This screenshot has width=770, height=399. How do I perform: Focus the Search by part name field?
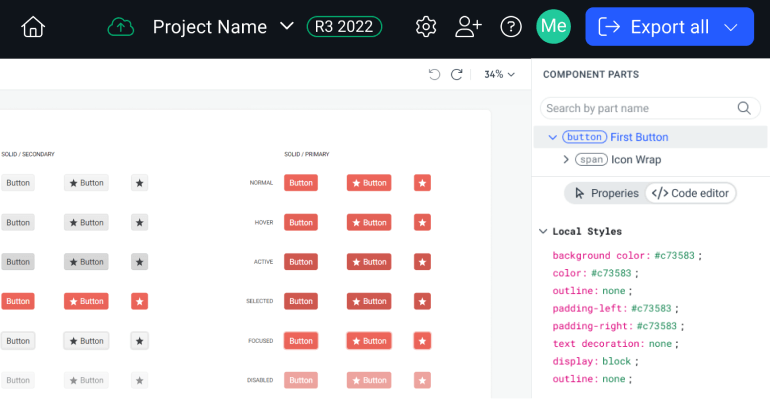pos(650,108)
